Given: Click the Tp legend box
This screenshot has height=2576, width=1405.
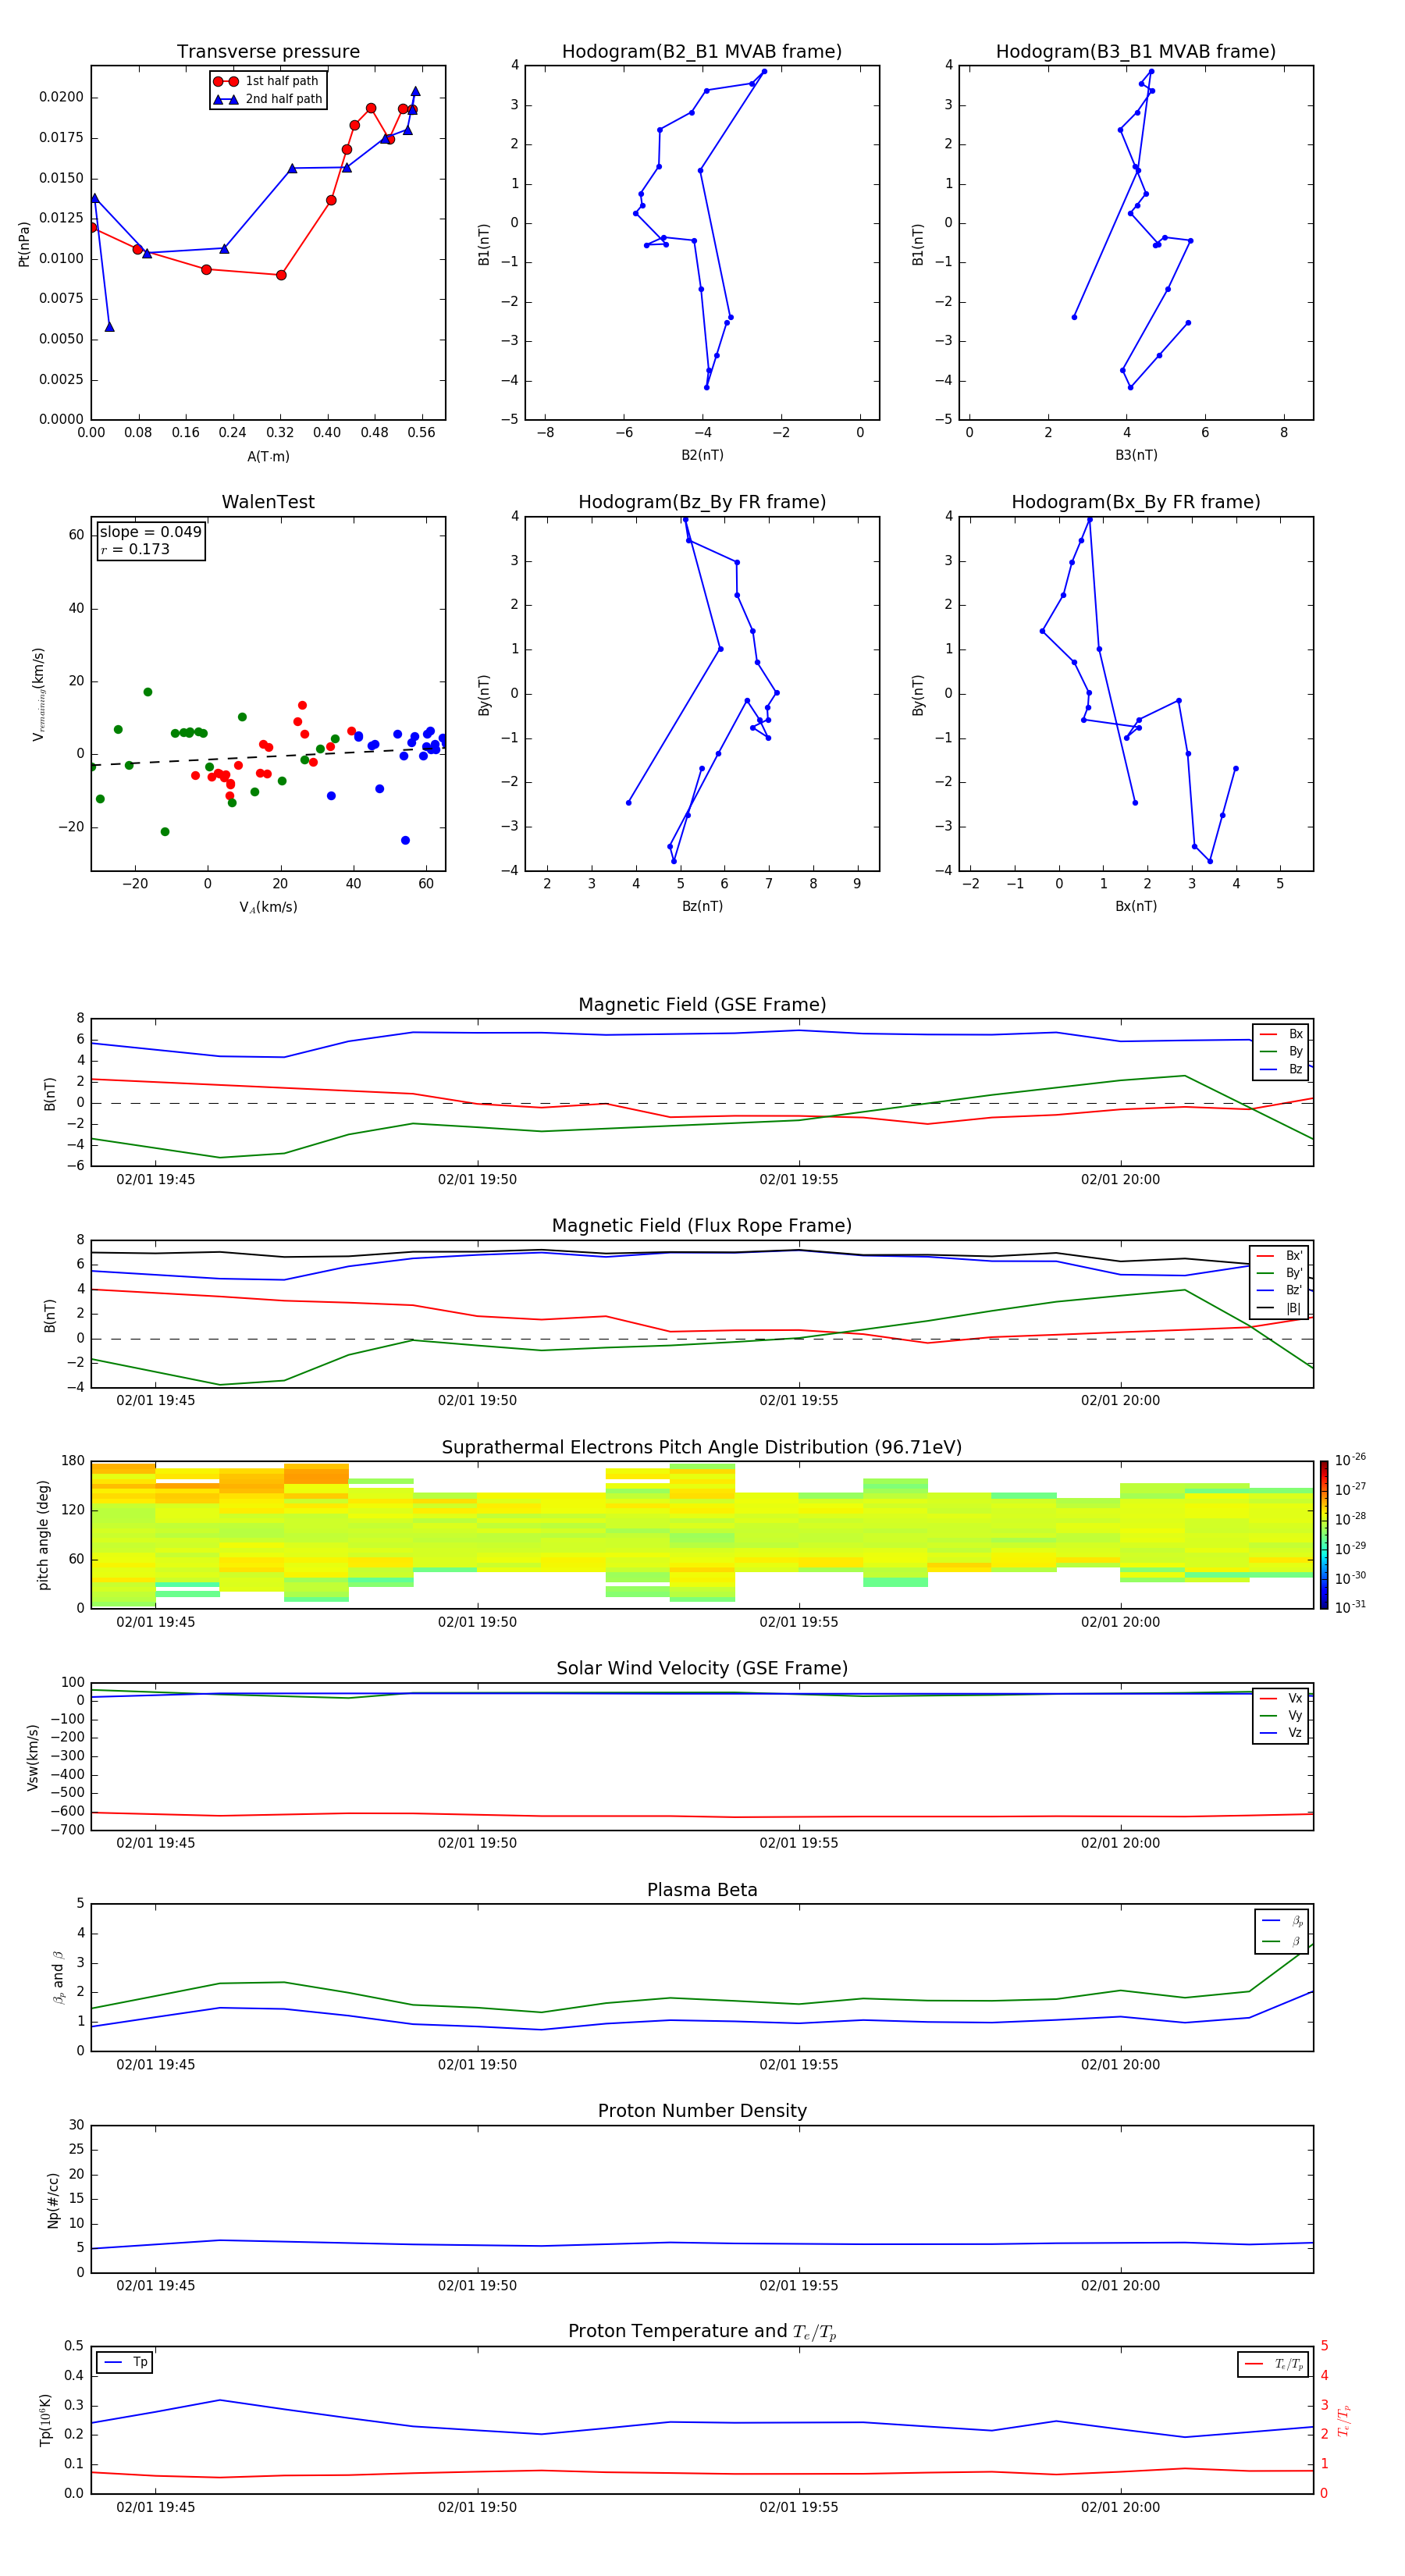Looking at the screenshot, I should click(125, 2362).
